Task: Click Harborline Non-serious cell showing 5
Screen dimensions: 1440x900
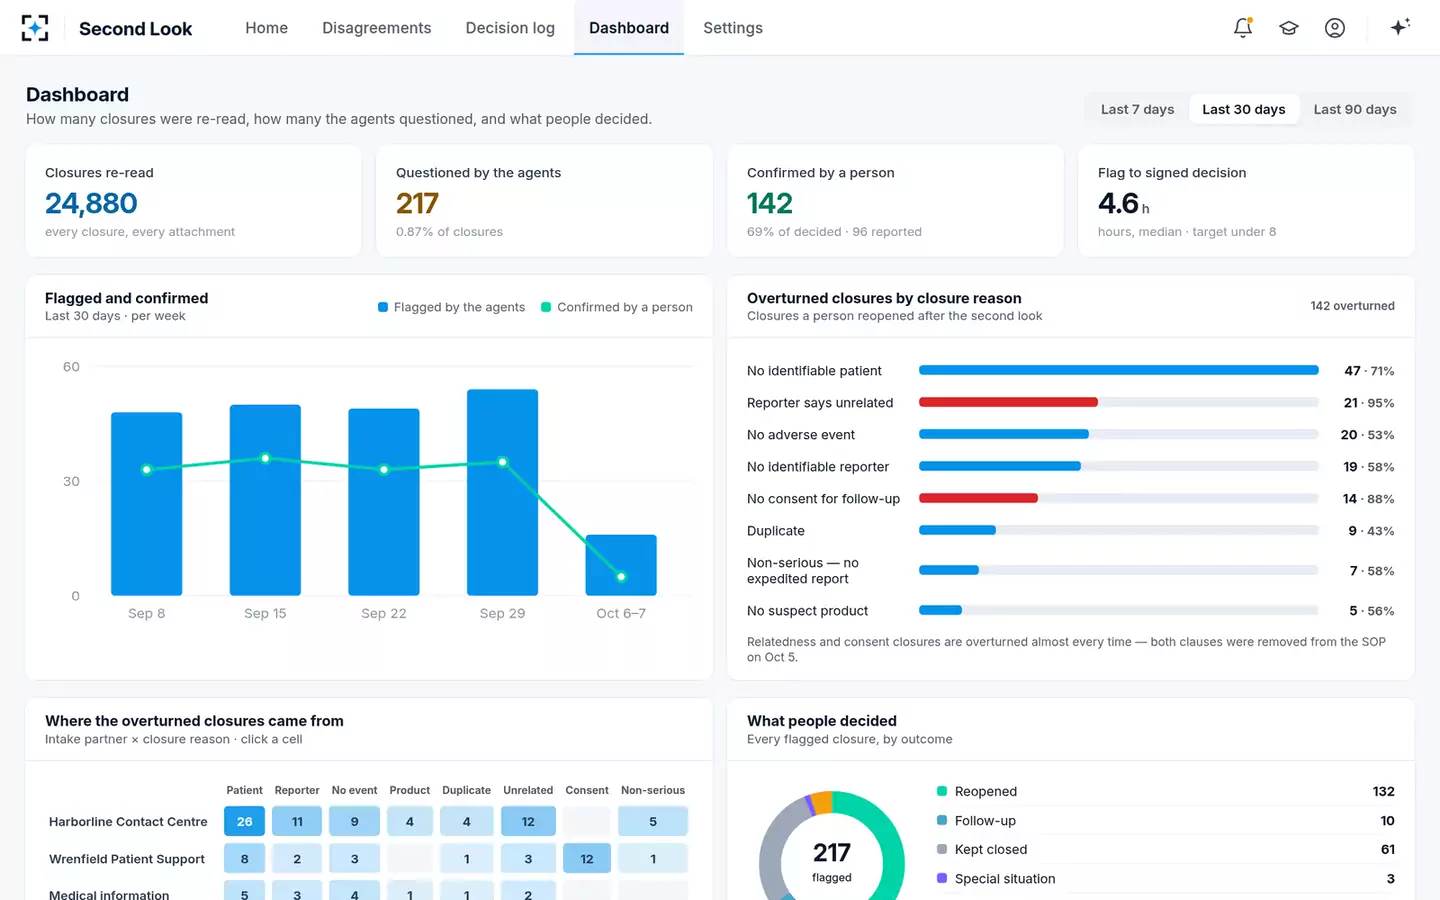Action: click(x=653, y=821)
